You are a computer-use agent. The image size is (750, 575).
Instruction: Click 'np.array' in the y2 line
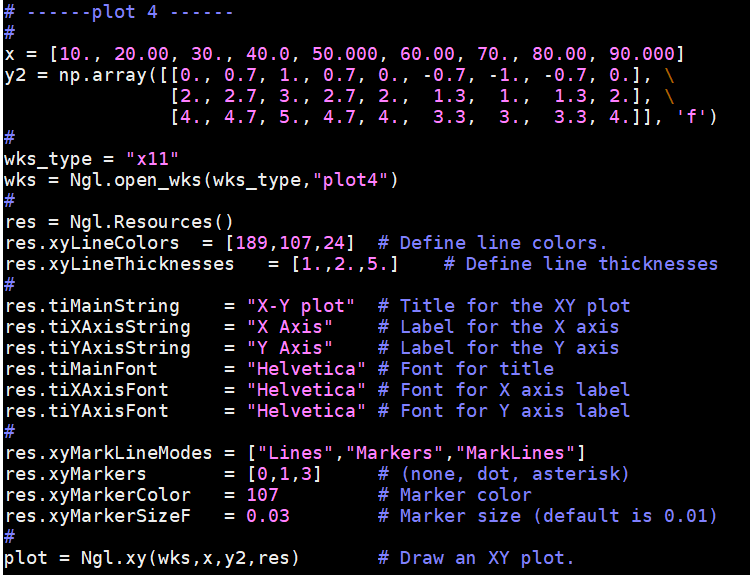pos(102,75)
